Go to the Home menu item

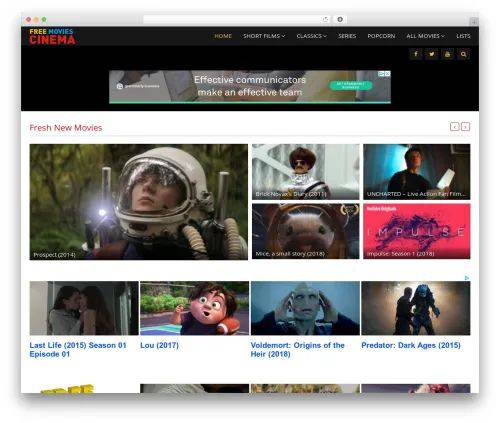(223, 36)
